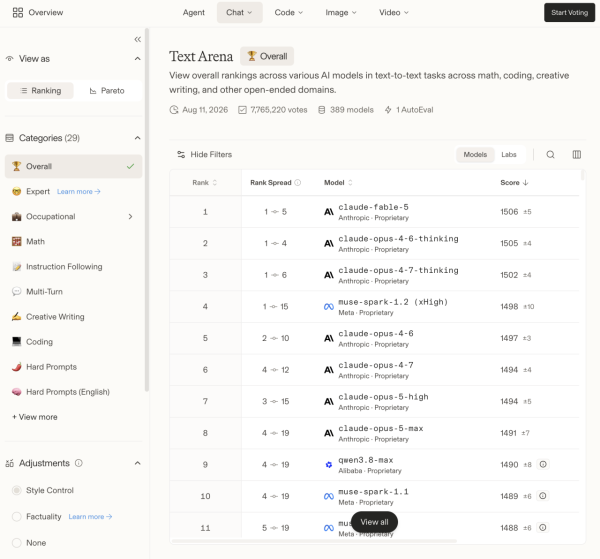
Task: Click the table horizontal scrollbar
Action: [314, 541]
